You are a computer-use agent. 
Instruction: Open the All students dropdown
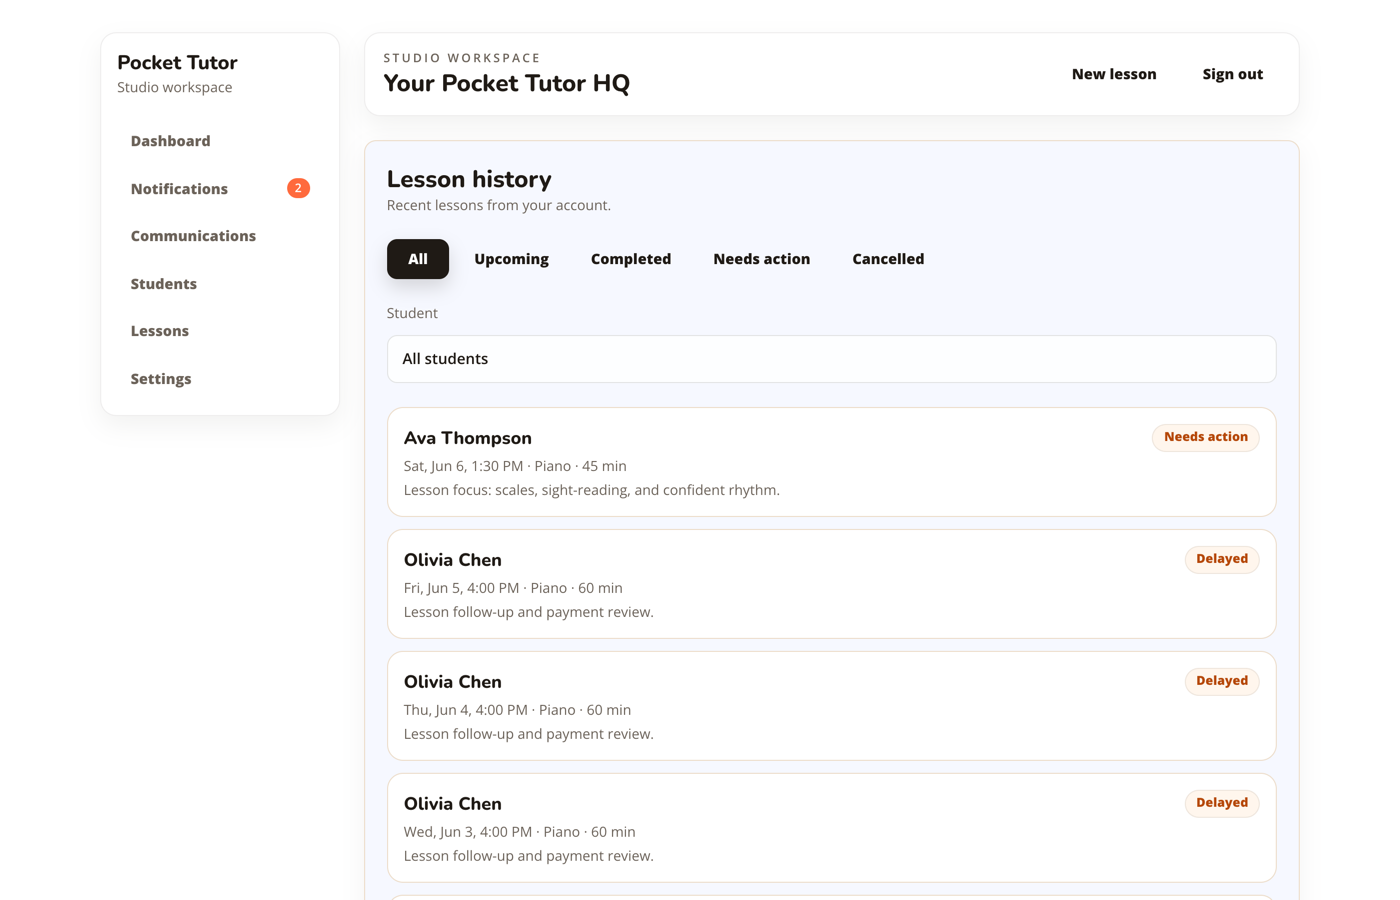pyautogui.click(x=832, y=359)
